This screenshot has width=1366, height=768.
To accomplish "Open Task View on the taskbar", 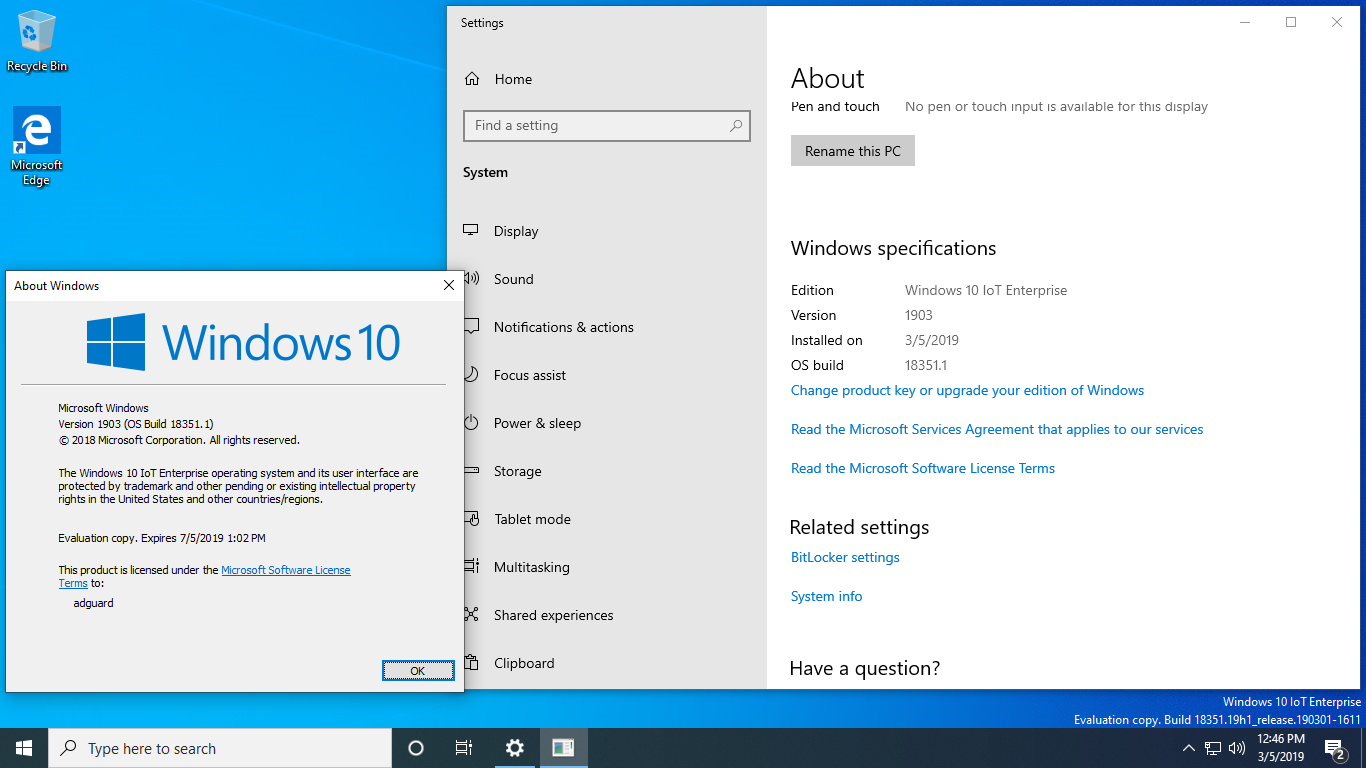I will pyautogui.click(x=464, y=748).
